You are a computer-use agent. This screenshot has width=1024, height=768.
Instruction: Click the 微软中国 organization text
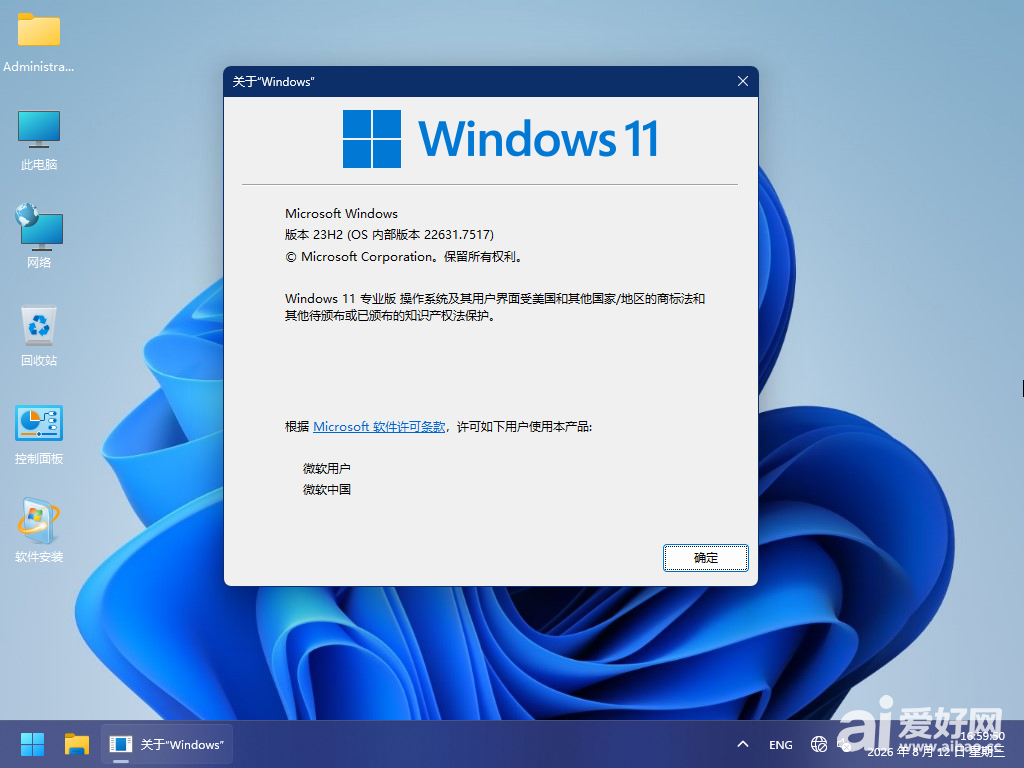pyautogui.click(x=327, y=489)
